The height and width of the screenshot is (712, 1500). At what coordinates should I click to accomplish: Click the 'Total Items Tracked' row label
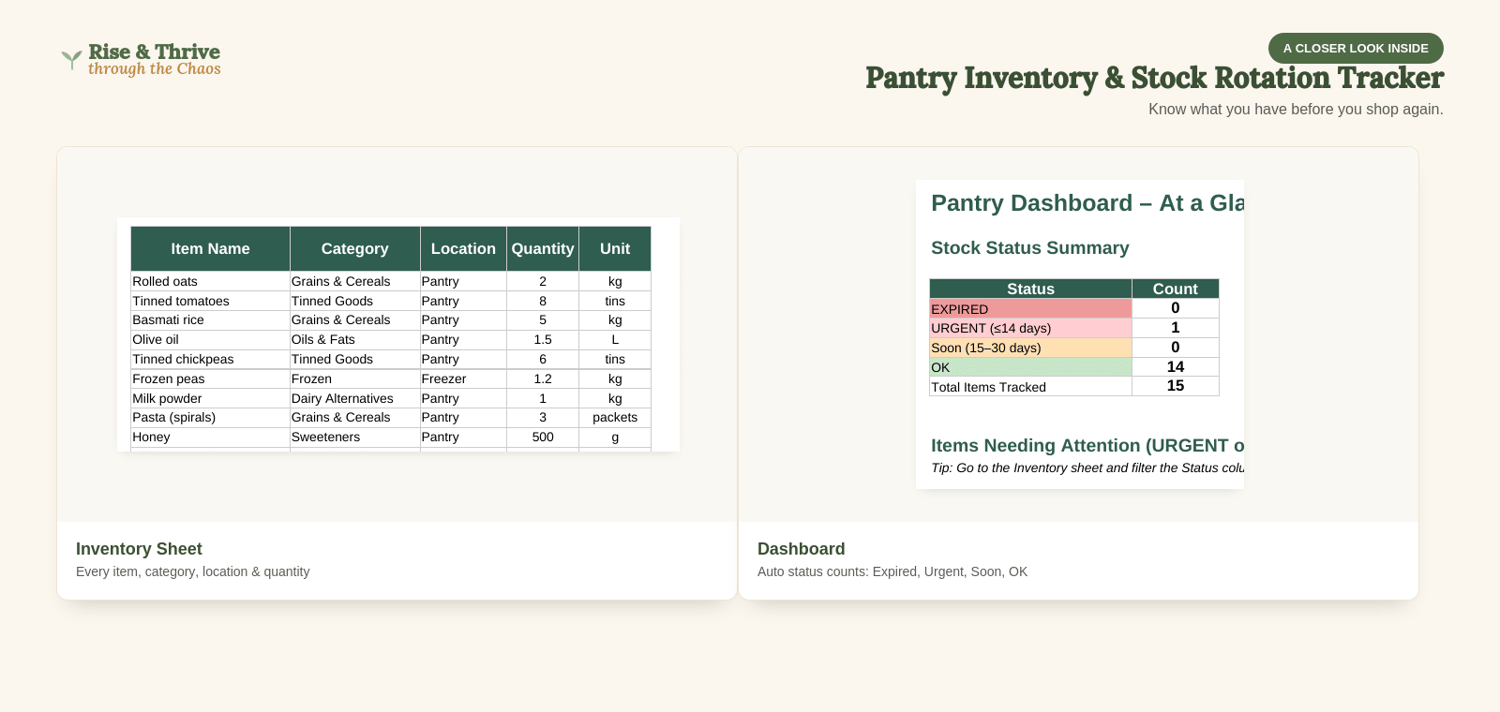click(1030, 387)
